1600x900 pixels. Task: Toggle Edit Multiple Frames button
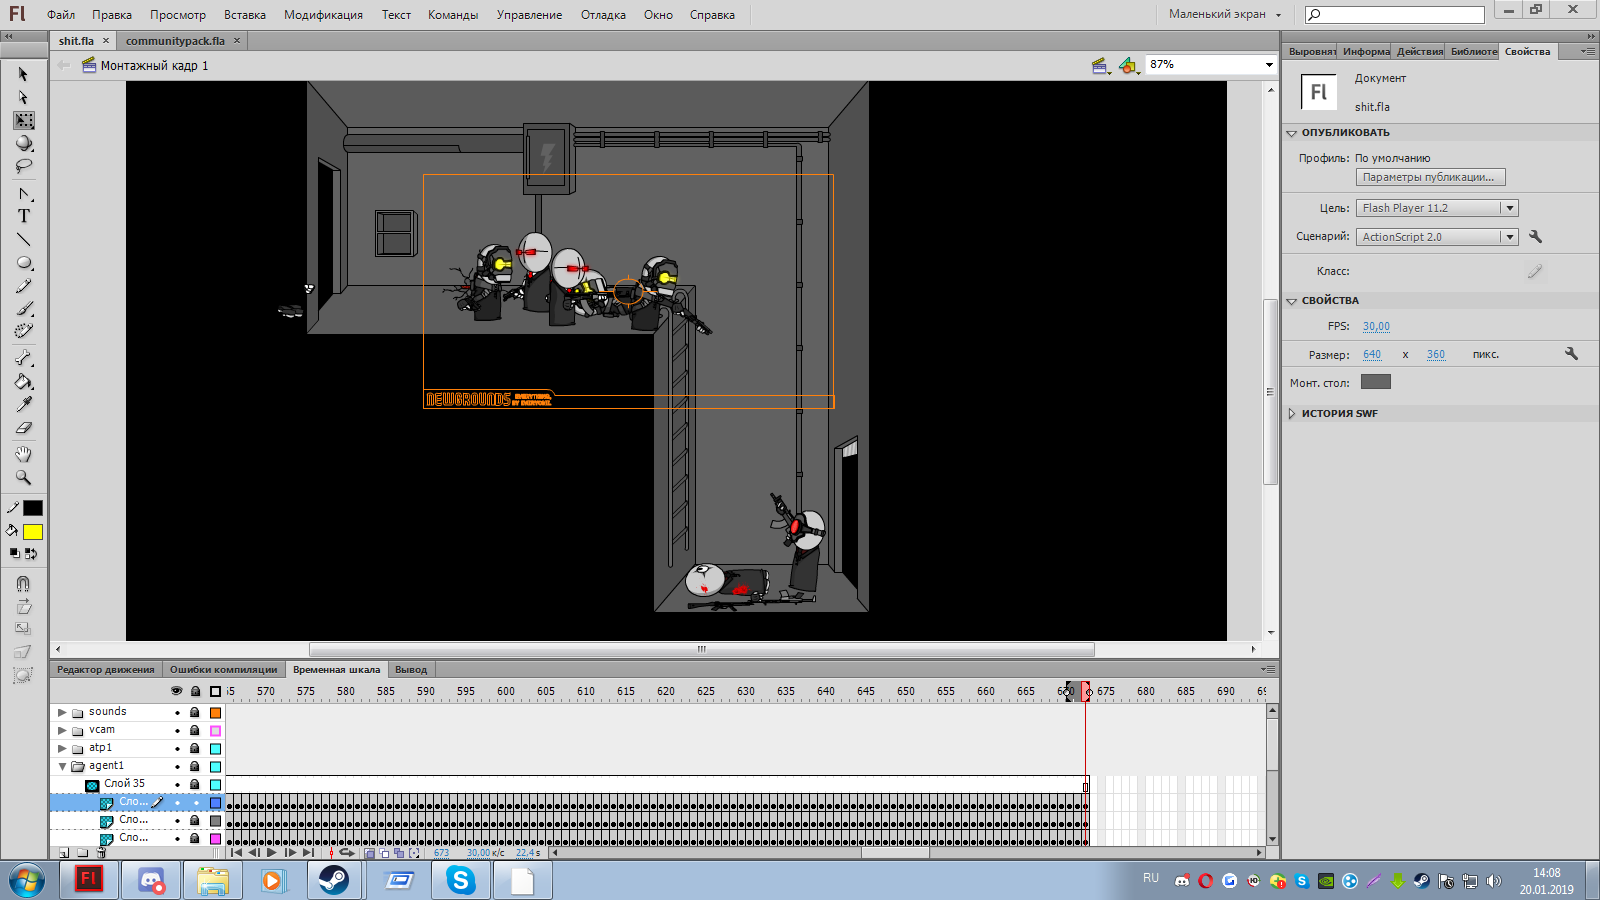tap(399, 853)
